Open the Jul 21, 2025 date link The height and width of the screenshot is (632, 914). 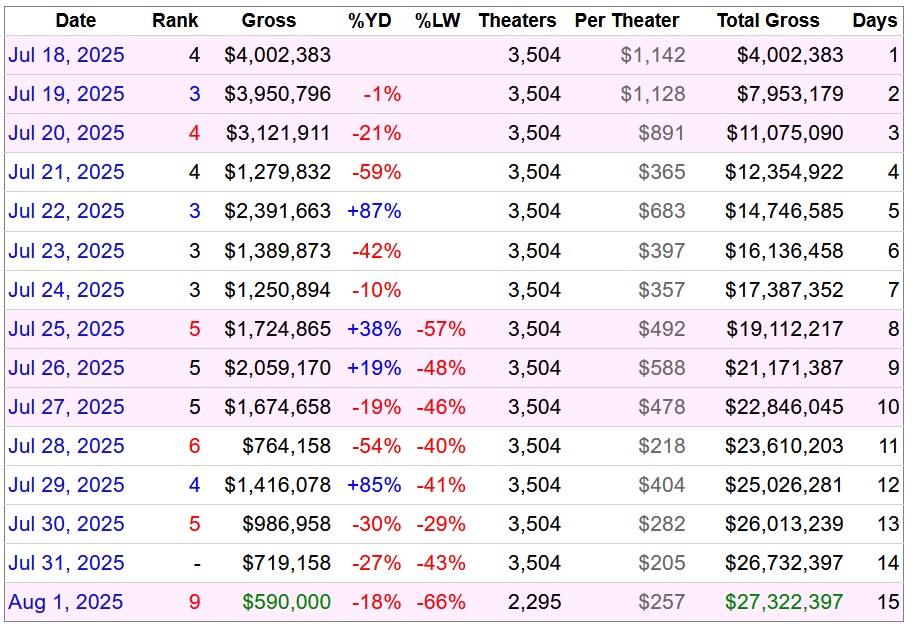click(x=66, y=173)
